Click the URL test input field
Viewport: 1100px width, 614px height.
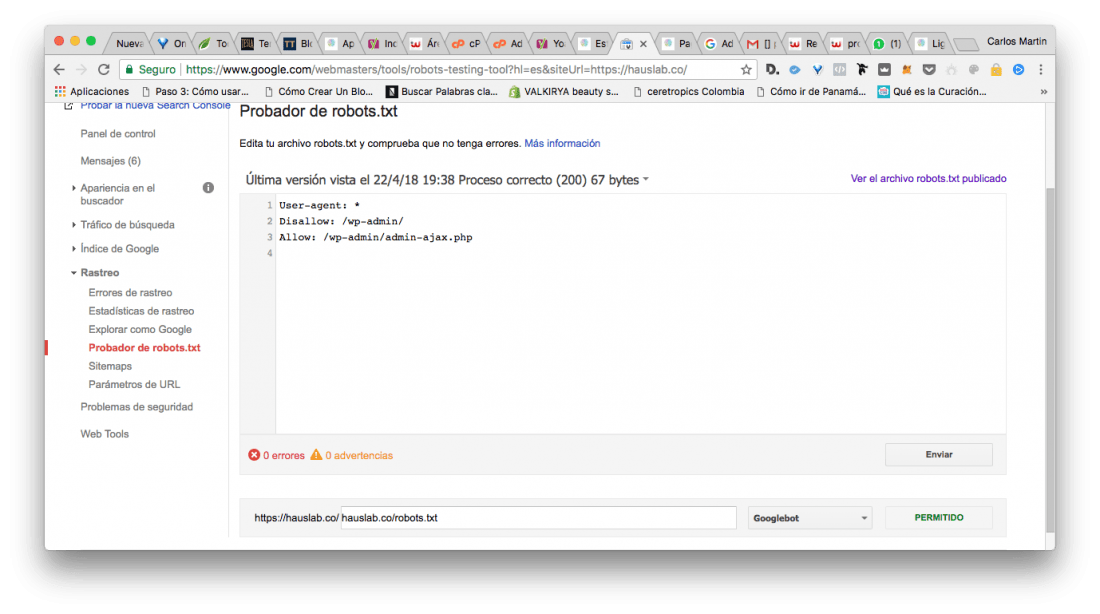click(539, 518)
